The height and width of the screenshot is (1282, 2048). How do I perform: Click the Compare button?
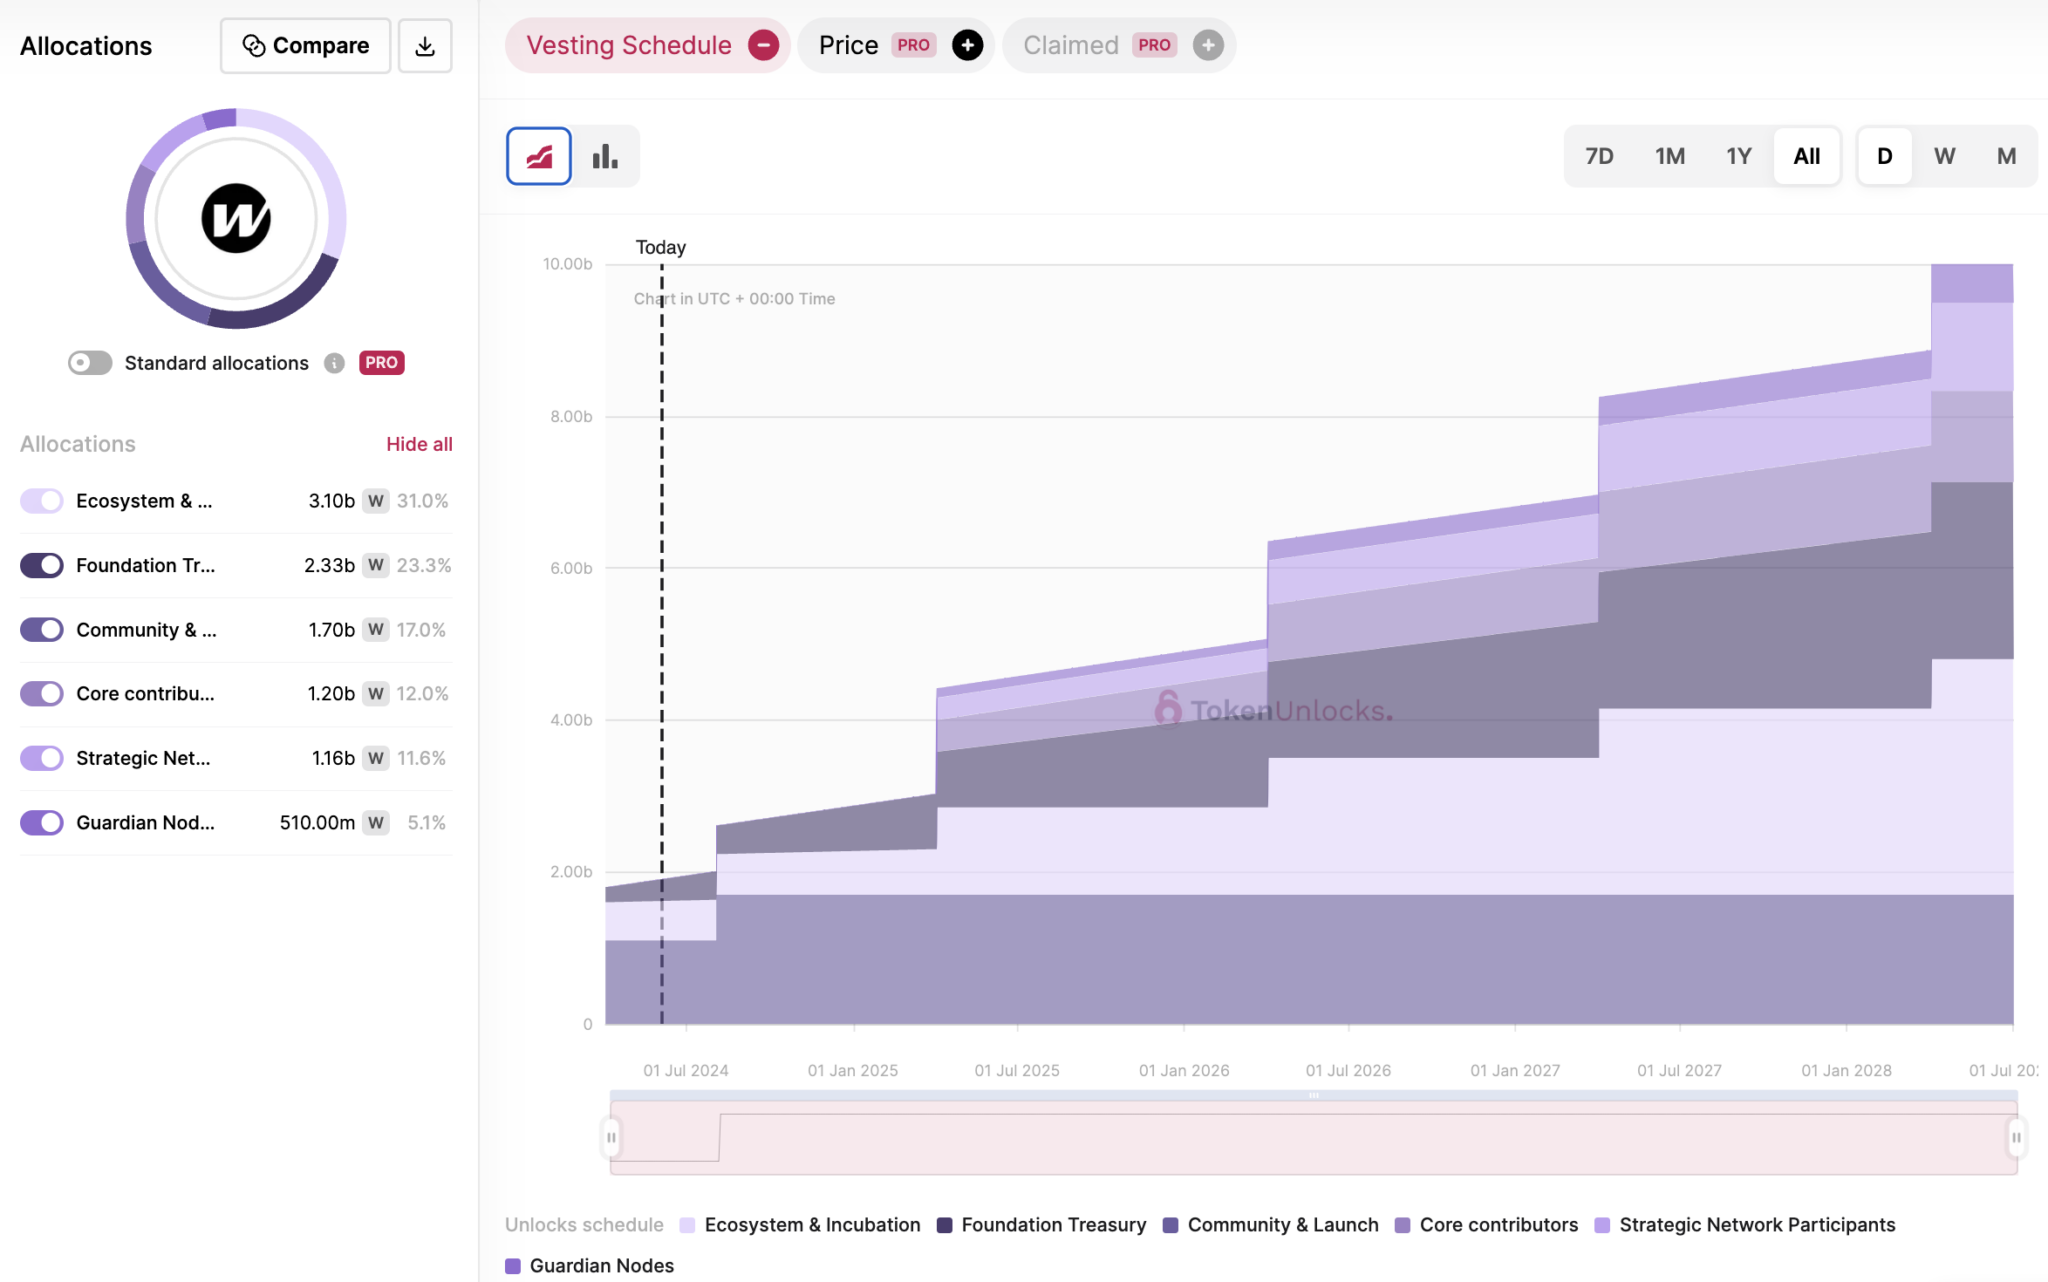pyautogui.click(x=304, y=46)
